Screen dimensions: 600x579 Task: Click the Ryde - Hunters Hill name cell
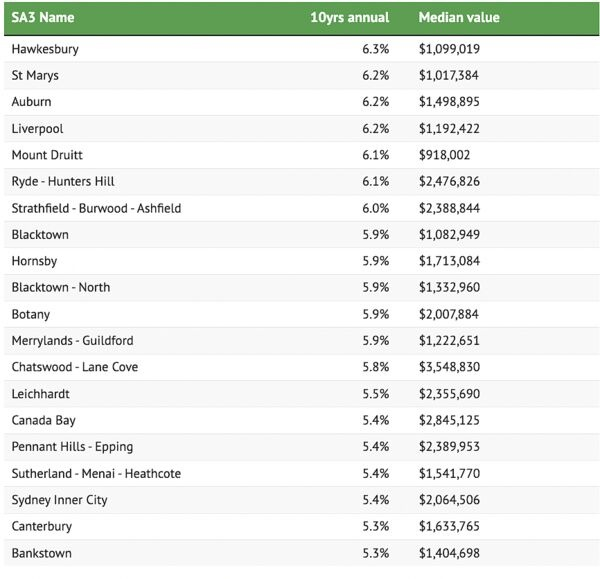(x=63, y=181)
